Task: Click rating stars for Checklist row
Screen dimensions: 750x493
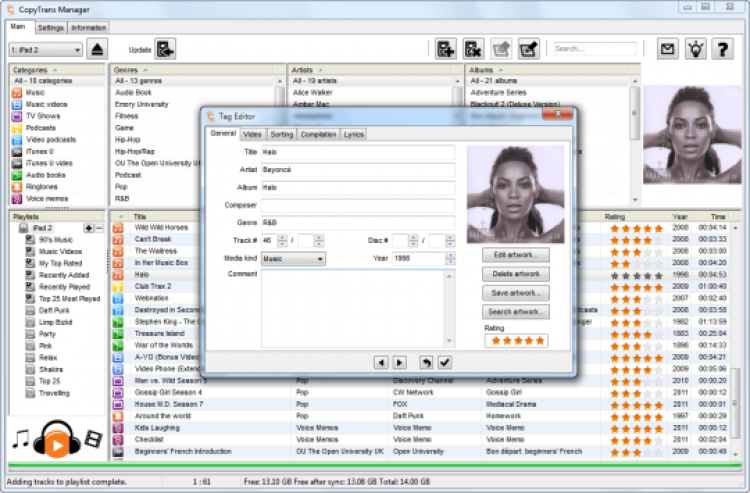Action: pyautogui.click(x=637, y=440)
